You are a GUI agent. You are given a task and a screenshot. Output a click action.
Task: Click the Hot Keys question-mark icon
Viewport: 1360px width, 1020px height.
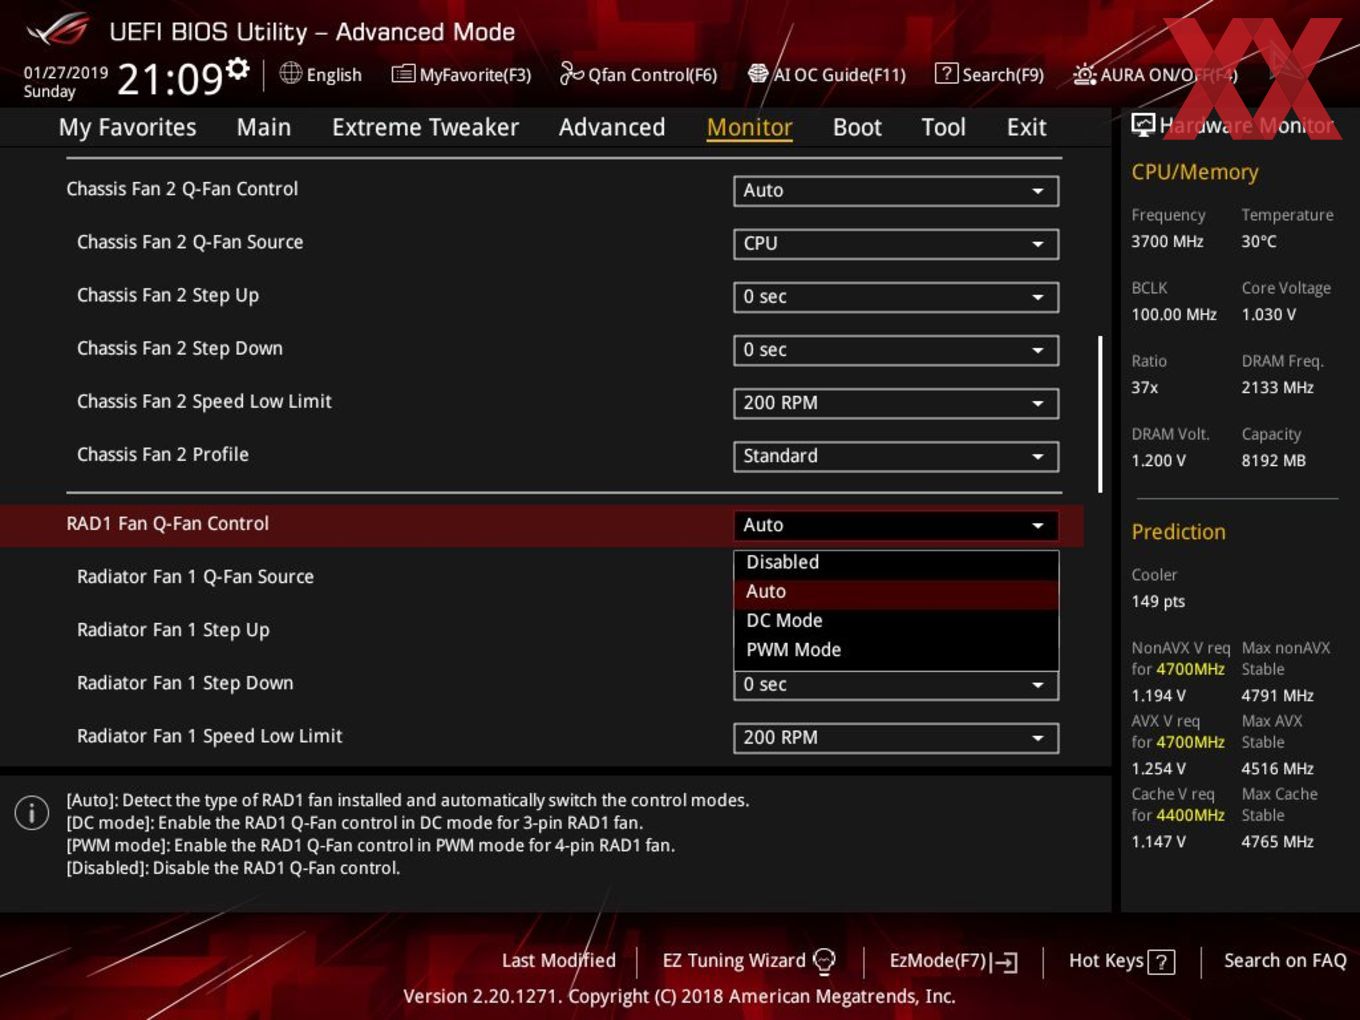pyautogui.click(x=1161, y=962)
